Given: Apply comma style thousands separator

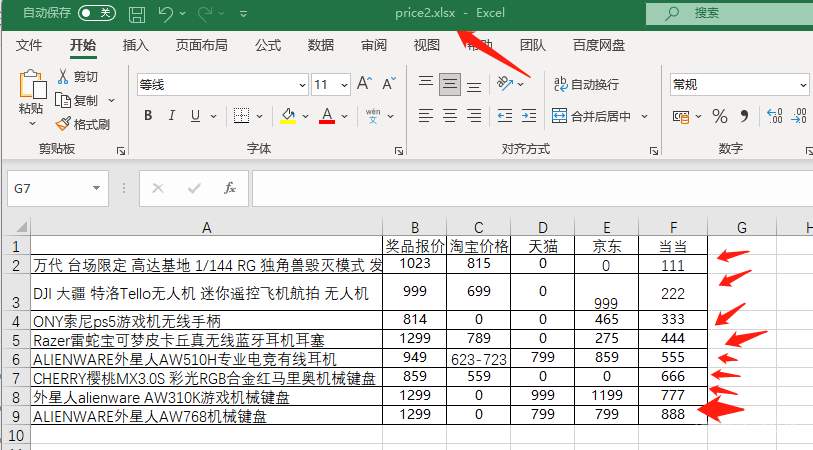Looking at the screenshot, I should [x=745, y=116].
